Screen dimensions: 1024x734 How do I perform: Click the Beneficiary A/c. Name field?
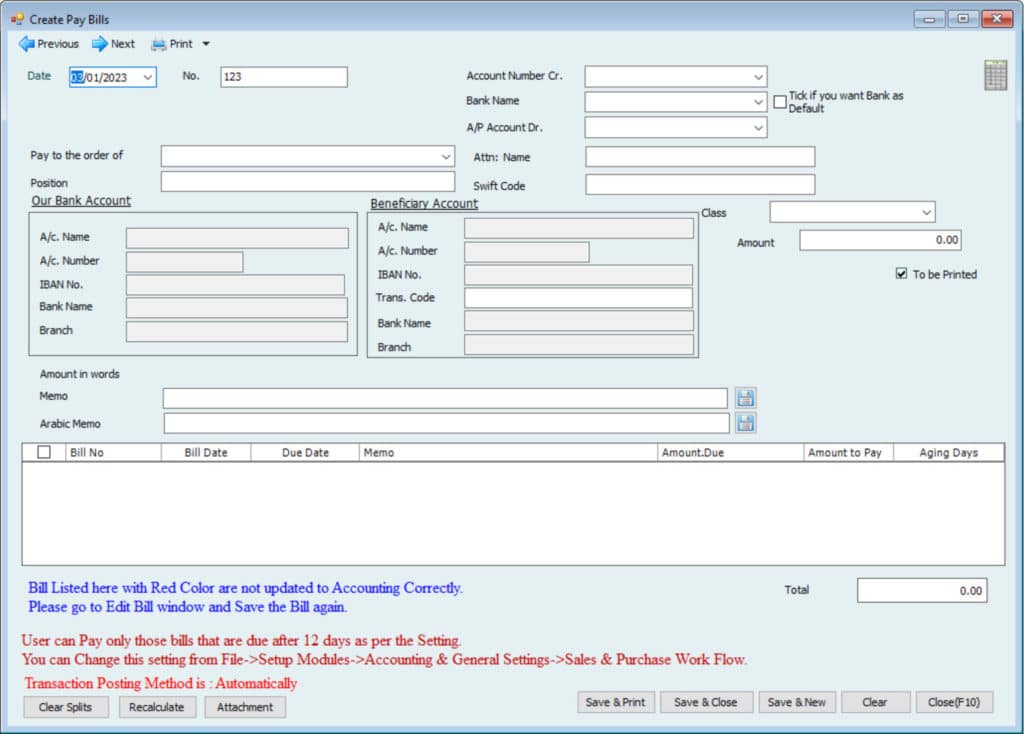pos(579,228)
